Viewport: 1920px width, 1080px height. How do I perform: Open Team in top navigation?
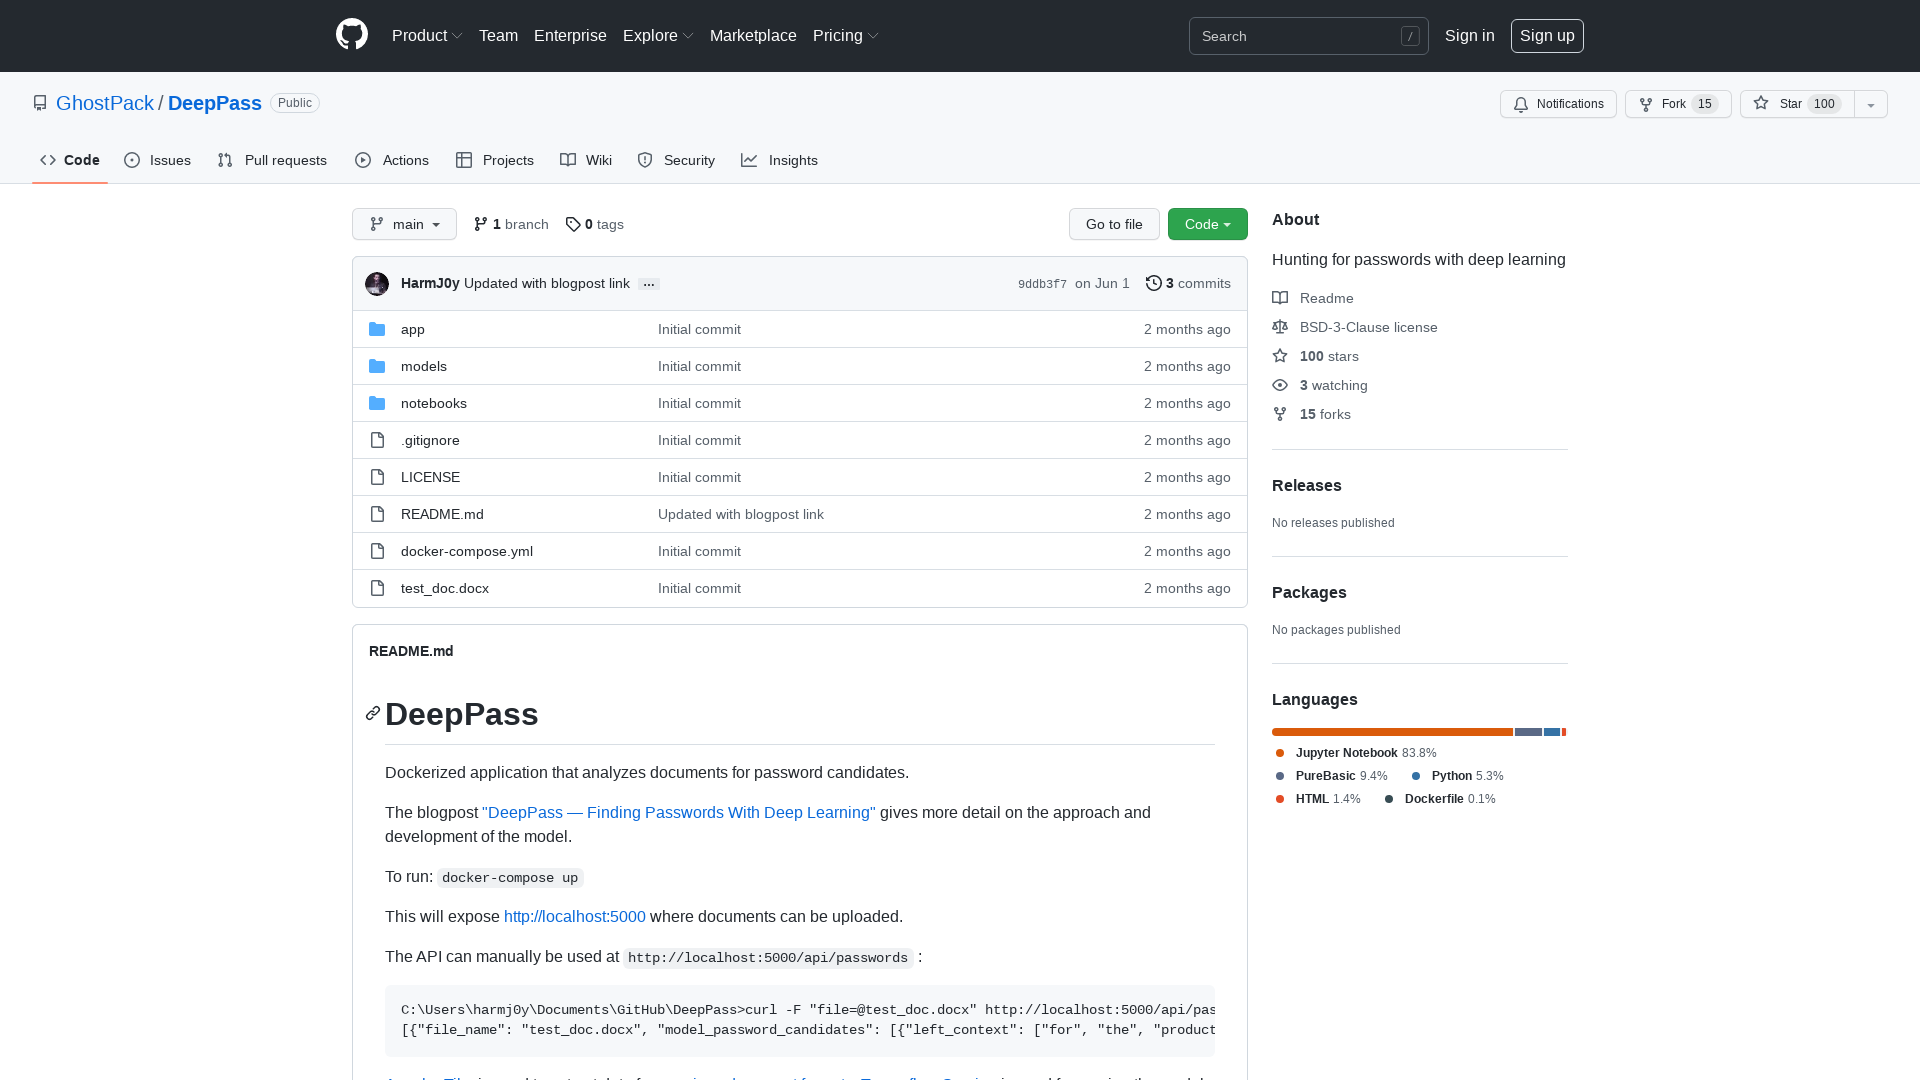tap(498, 35)
